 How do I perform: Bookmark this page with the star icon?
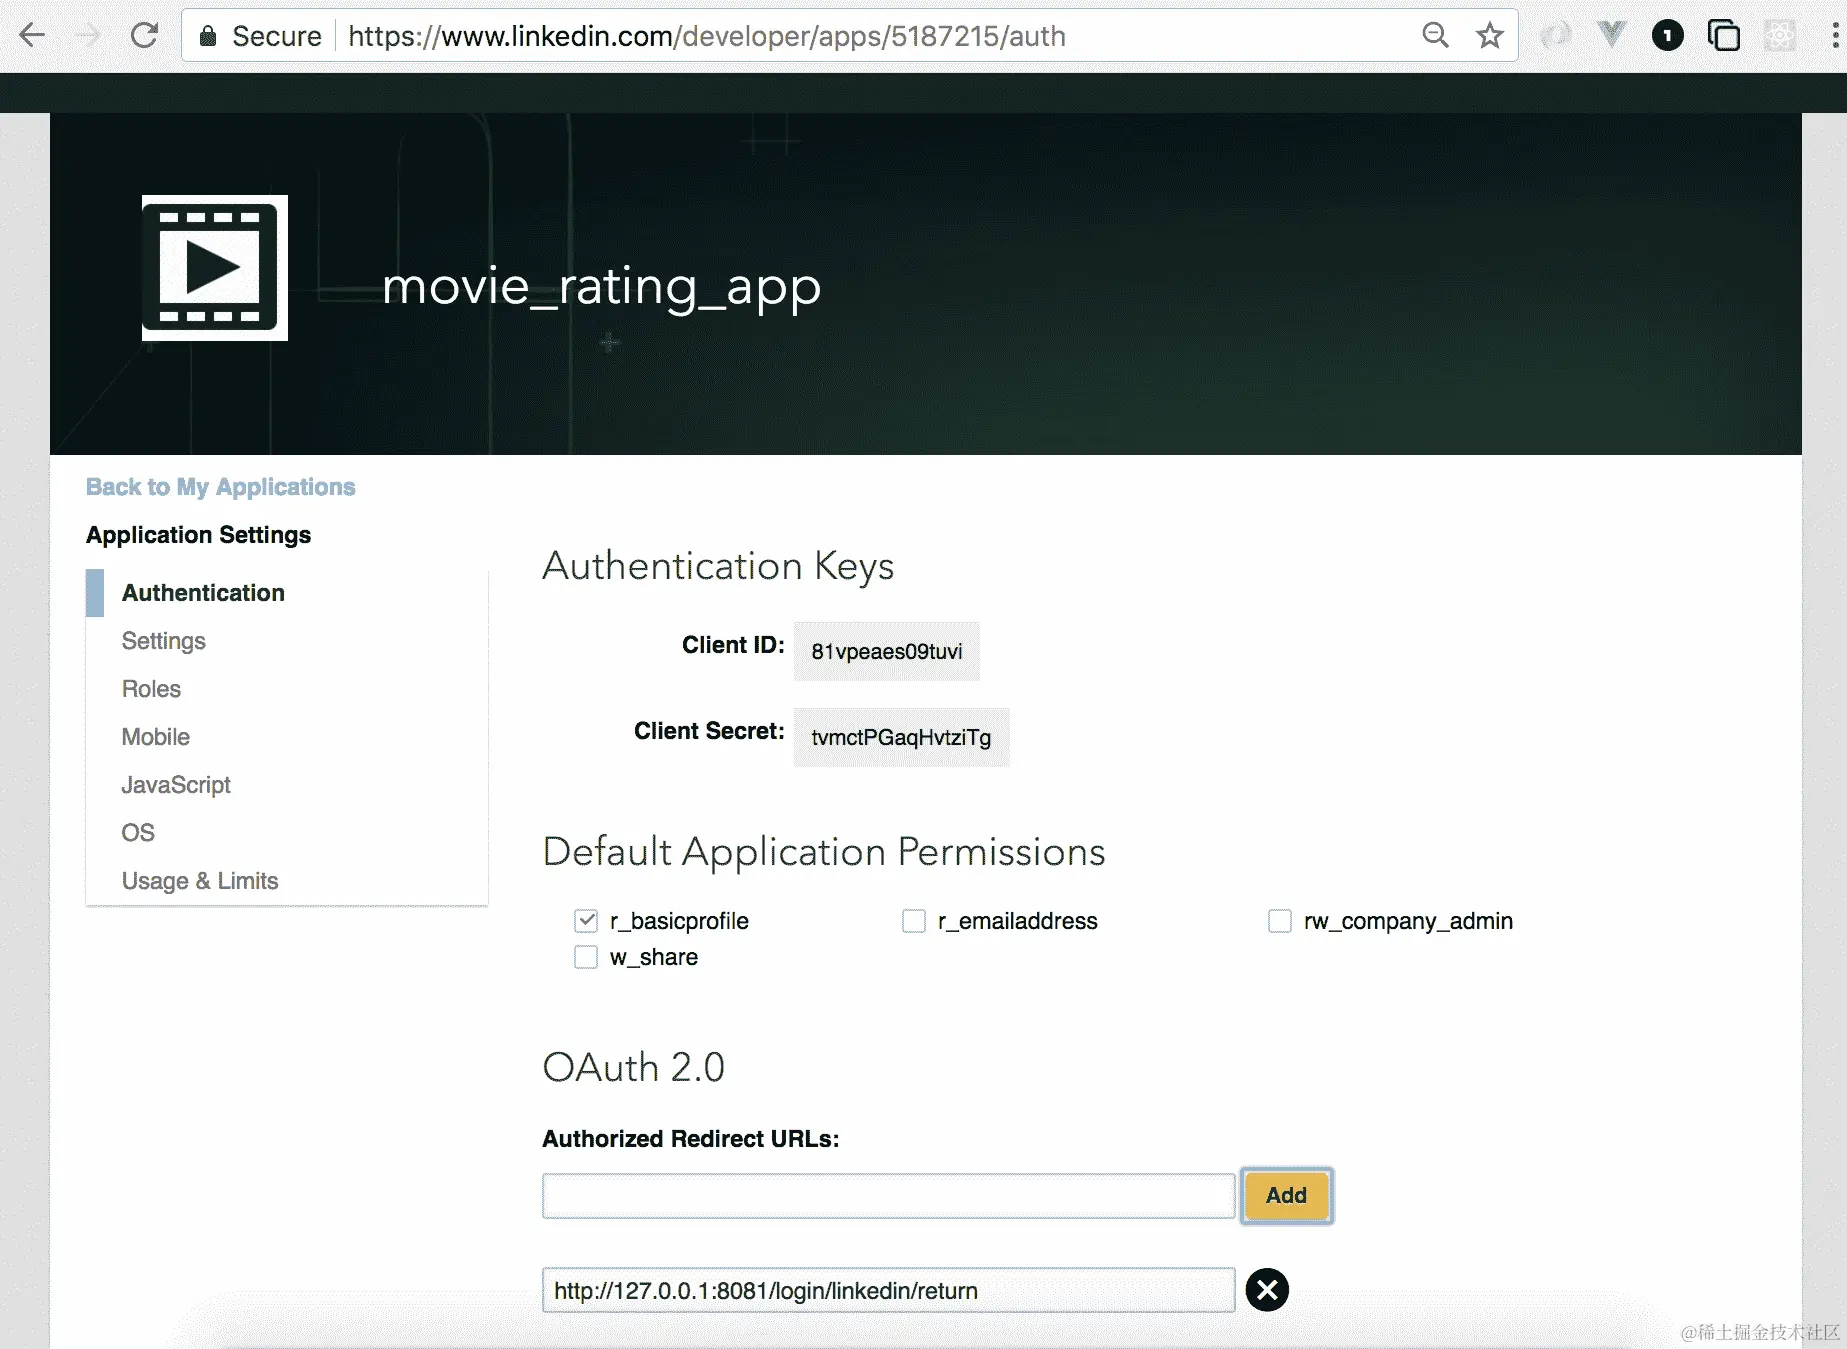[1490, 36]
